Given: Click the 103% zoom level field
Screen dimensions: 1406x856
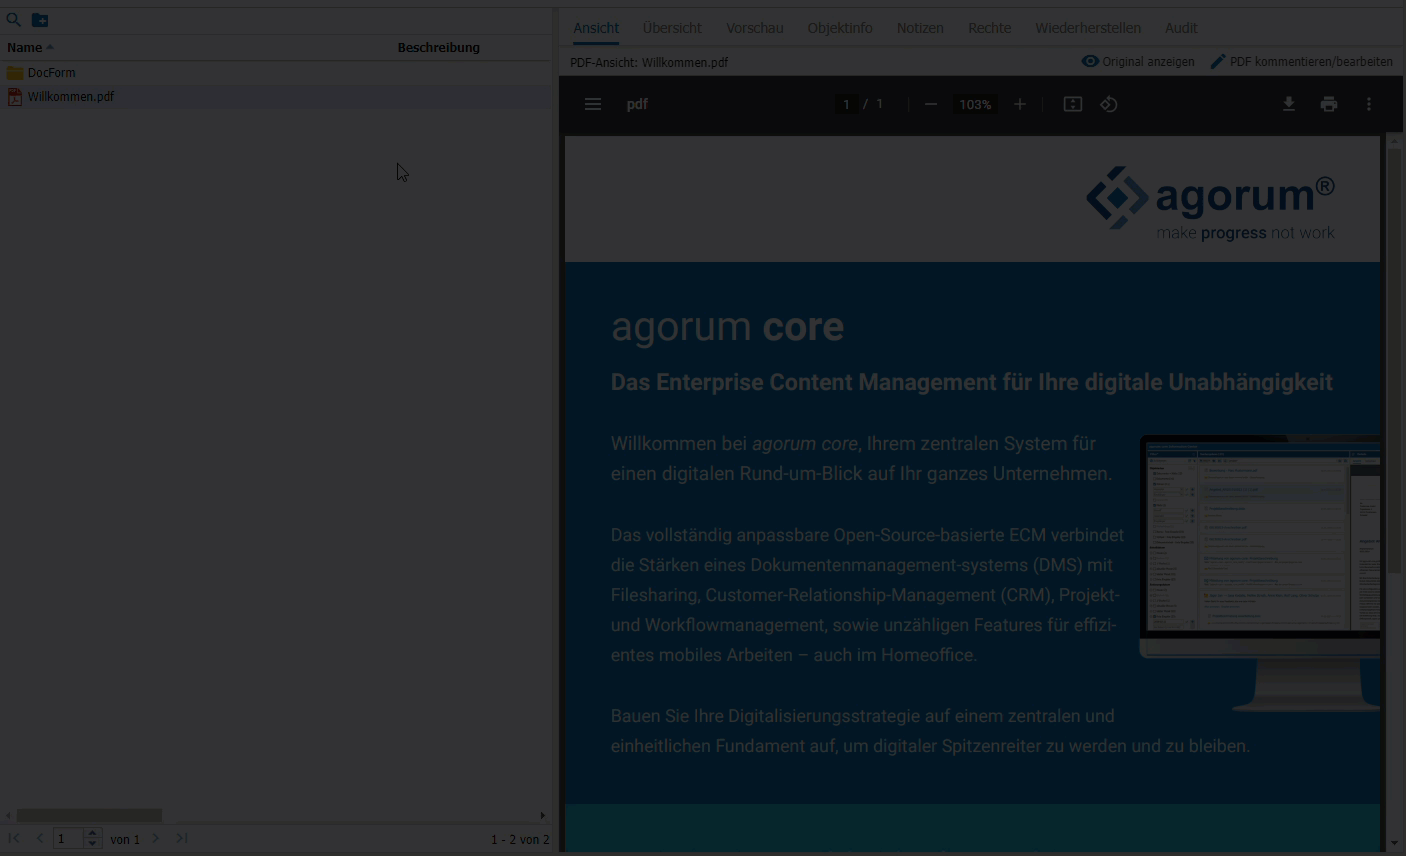Looking at the screenshot, I should click(975, 104).
